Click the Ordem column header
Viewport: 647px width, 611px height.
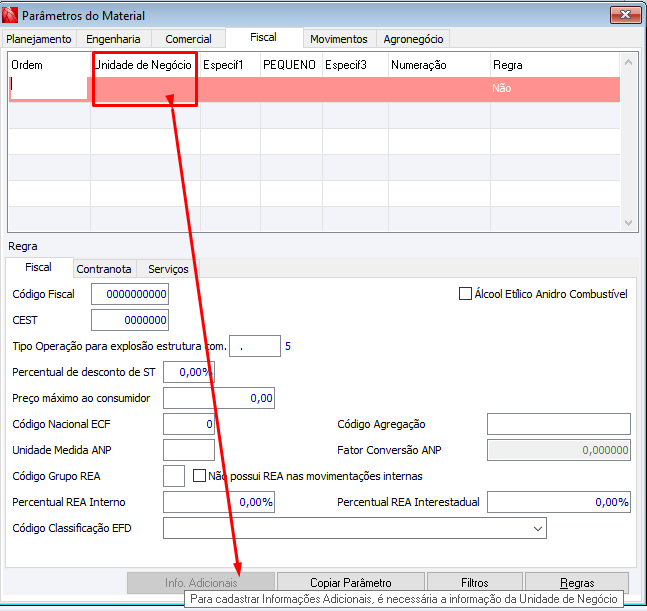click(x=50, y=65)
